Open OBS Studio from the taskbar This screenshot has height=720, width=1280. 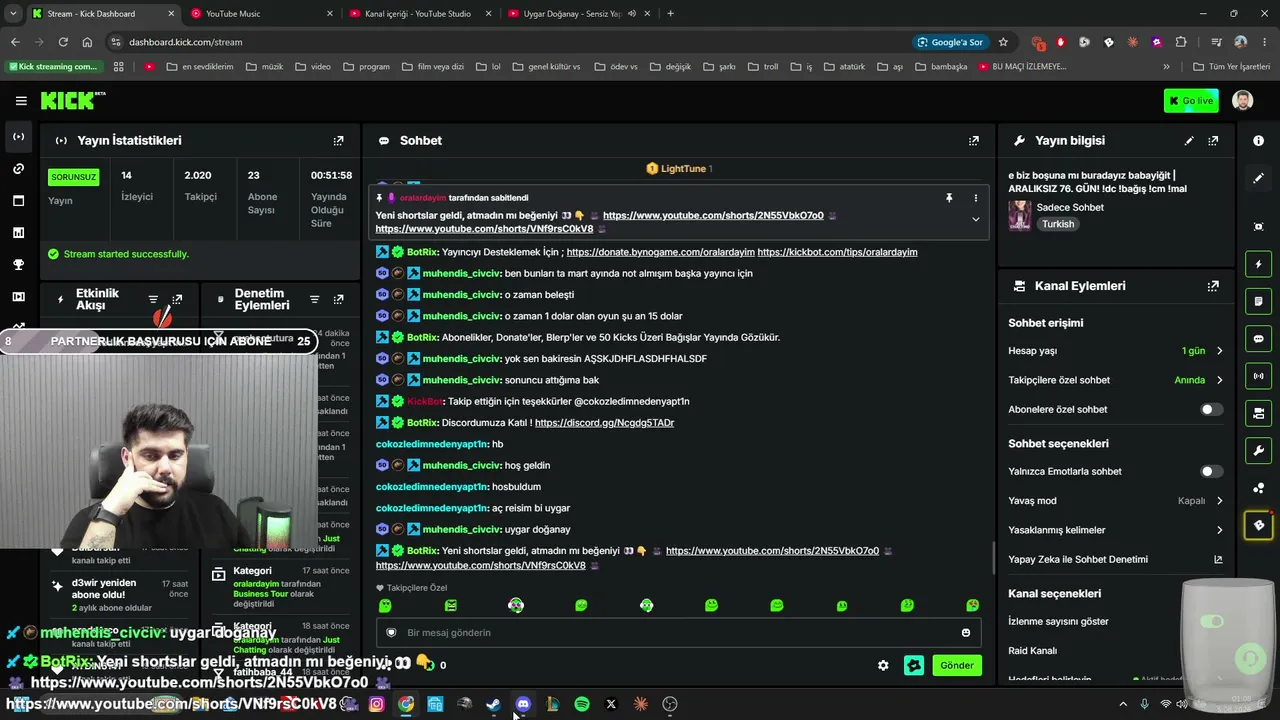[670, 704]
